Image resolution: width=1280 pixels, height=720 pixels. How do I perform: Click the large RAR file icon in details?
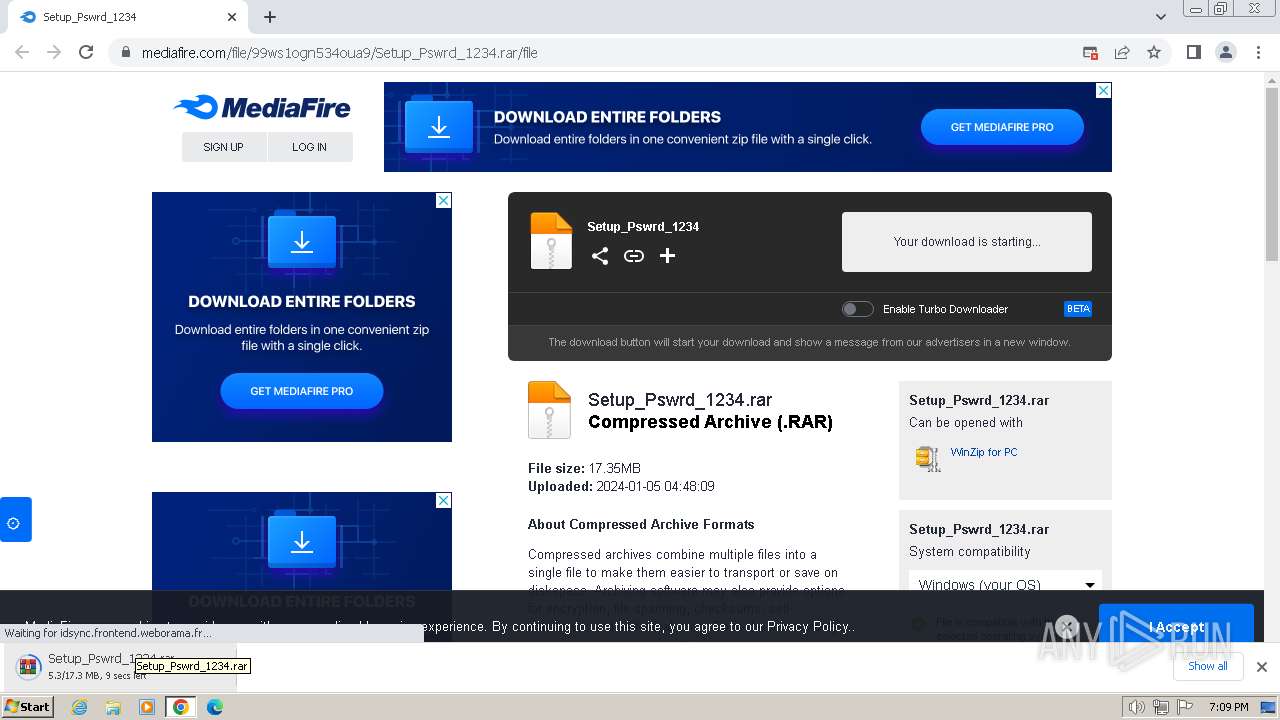pos(549,410)
